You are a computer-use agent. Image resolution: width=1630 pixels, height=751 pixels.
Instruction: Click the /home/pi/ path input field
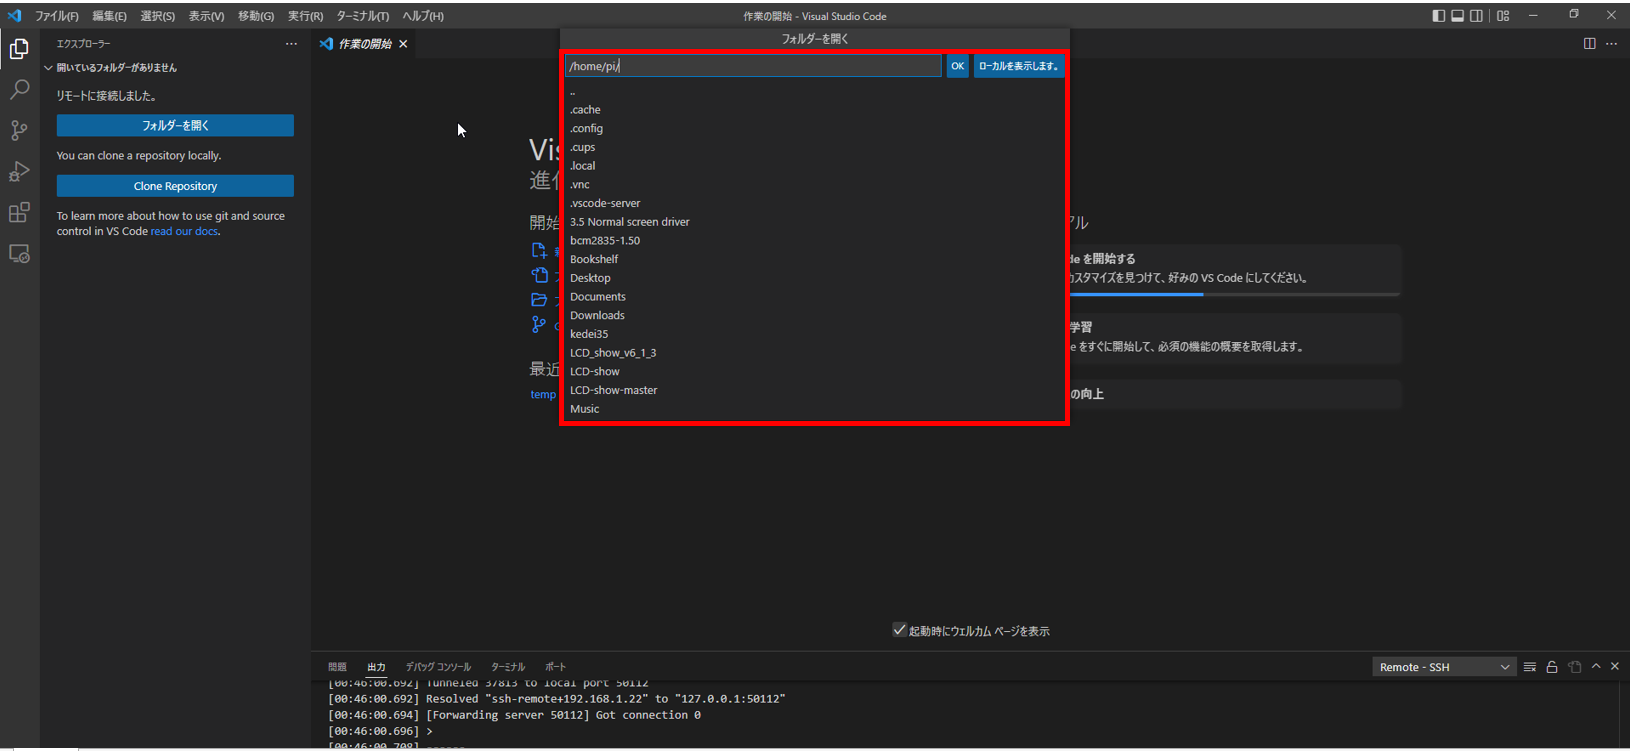click(x=753, y=66)
